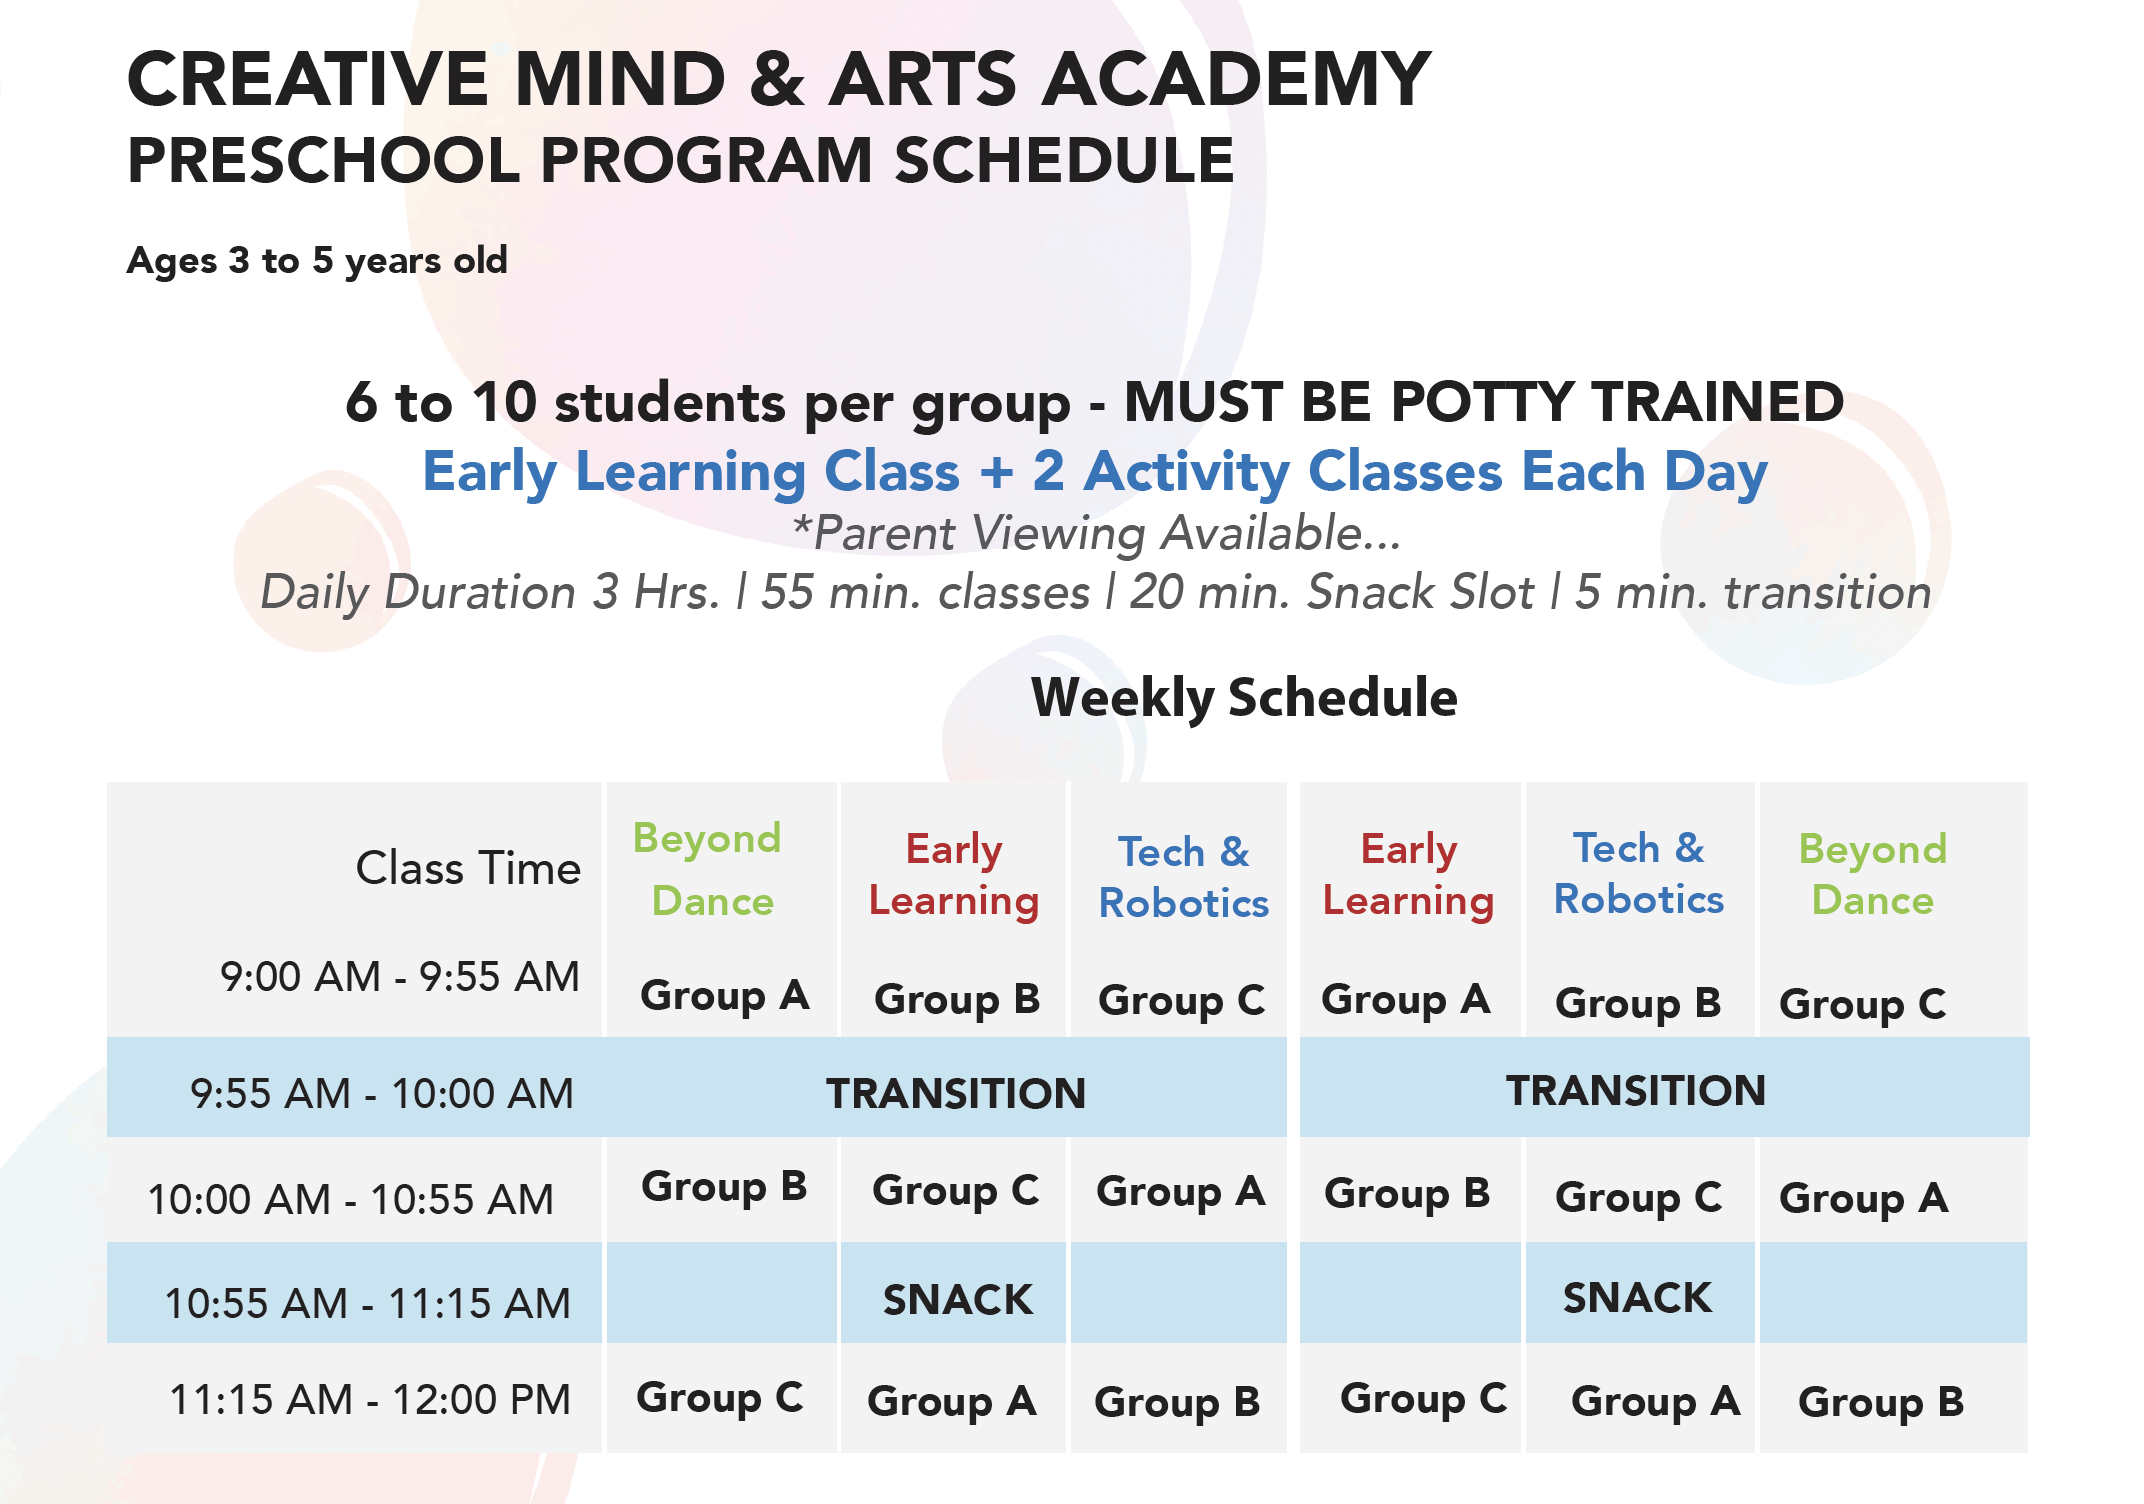Click the first green Beyond Dance column header
This screenshot has width=2144, height=1504.
(x=708, y=869)
